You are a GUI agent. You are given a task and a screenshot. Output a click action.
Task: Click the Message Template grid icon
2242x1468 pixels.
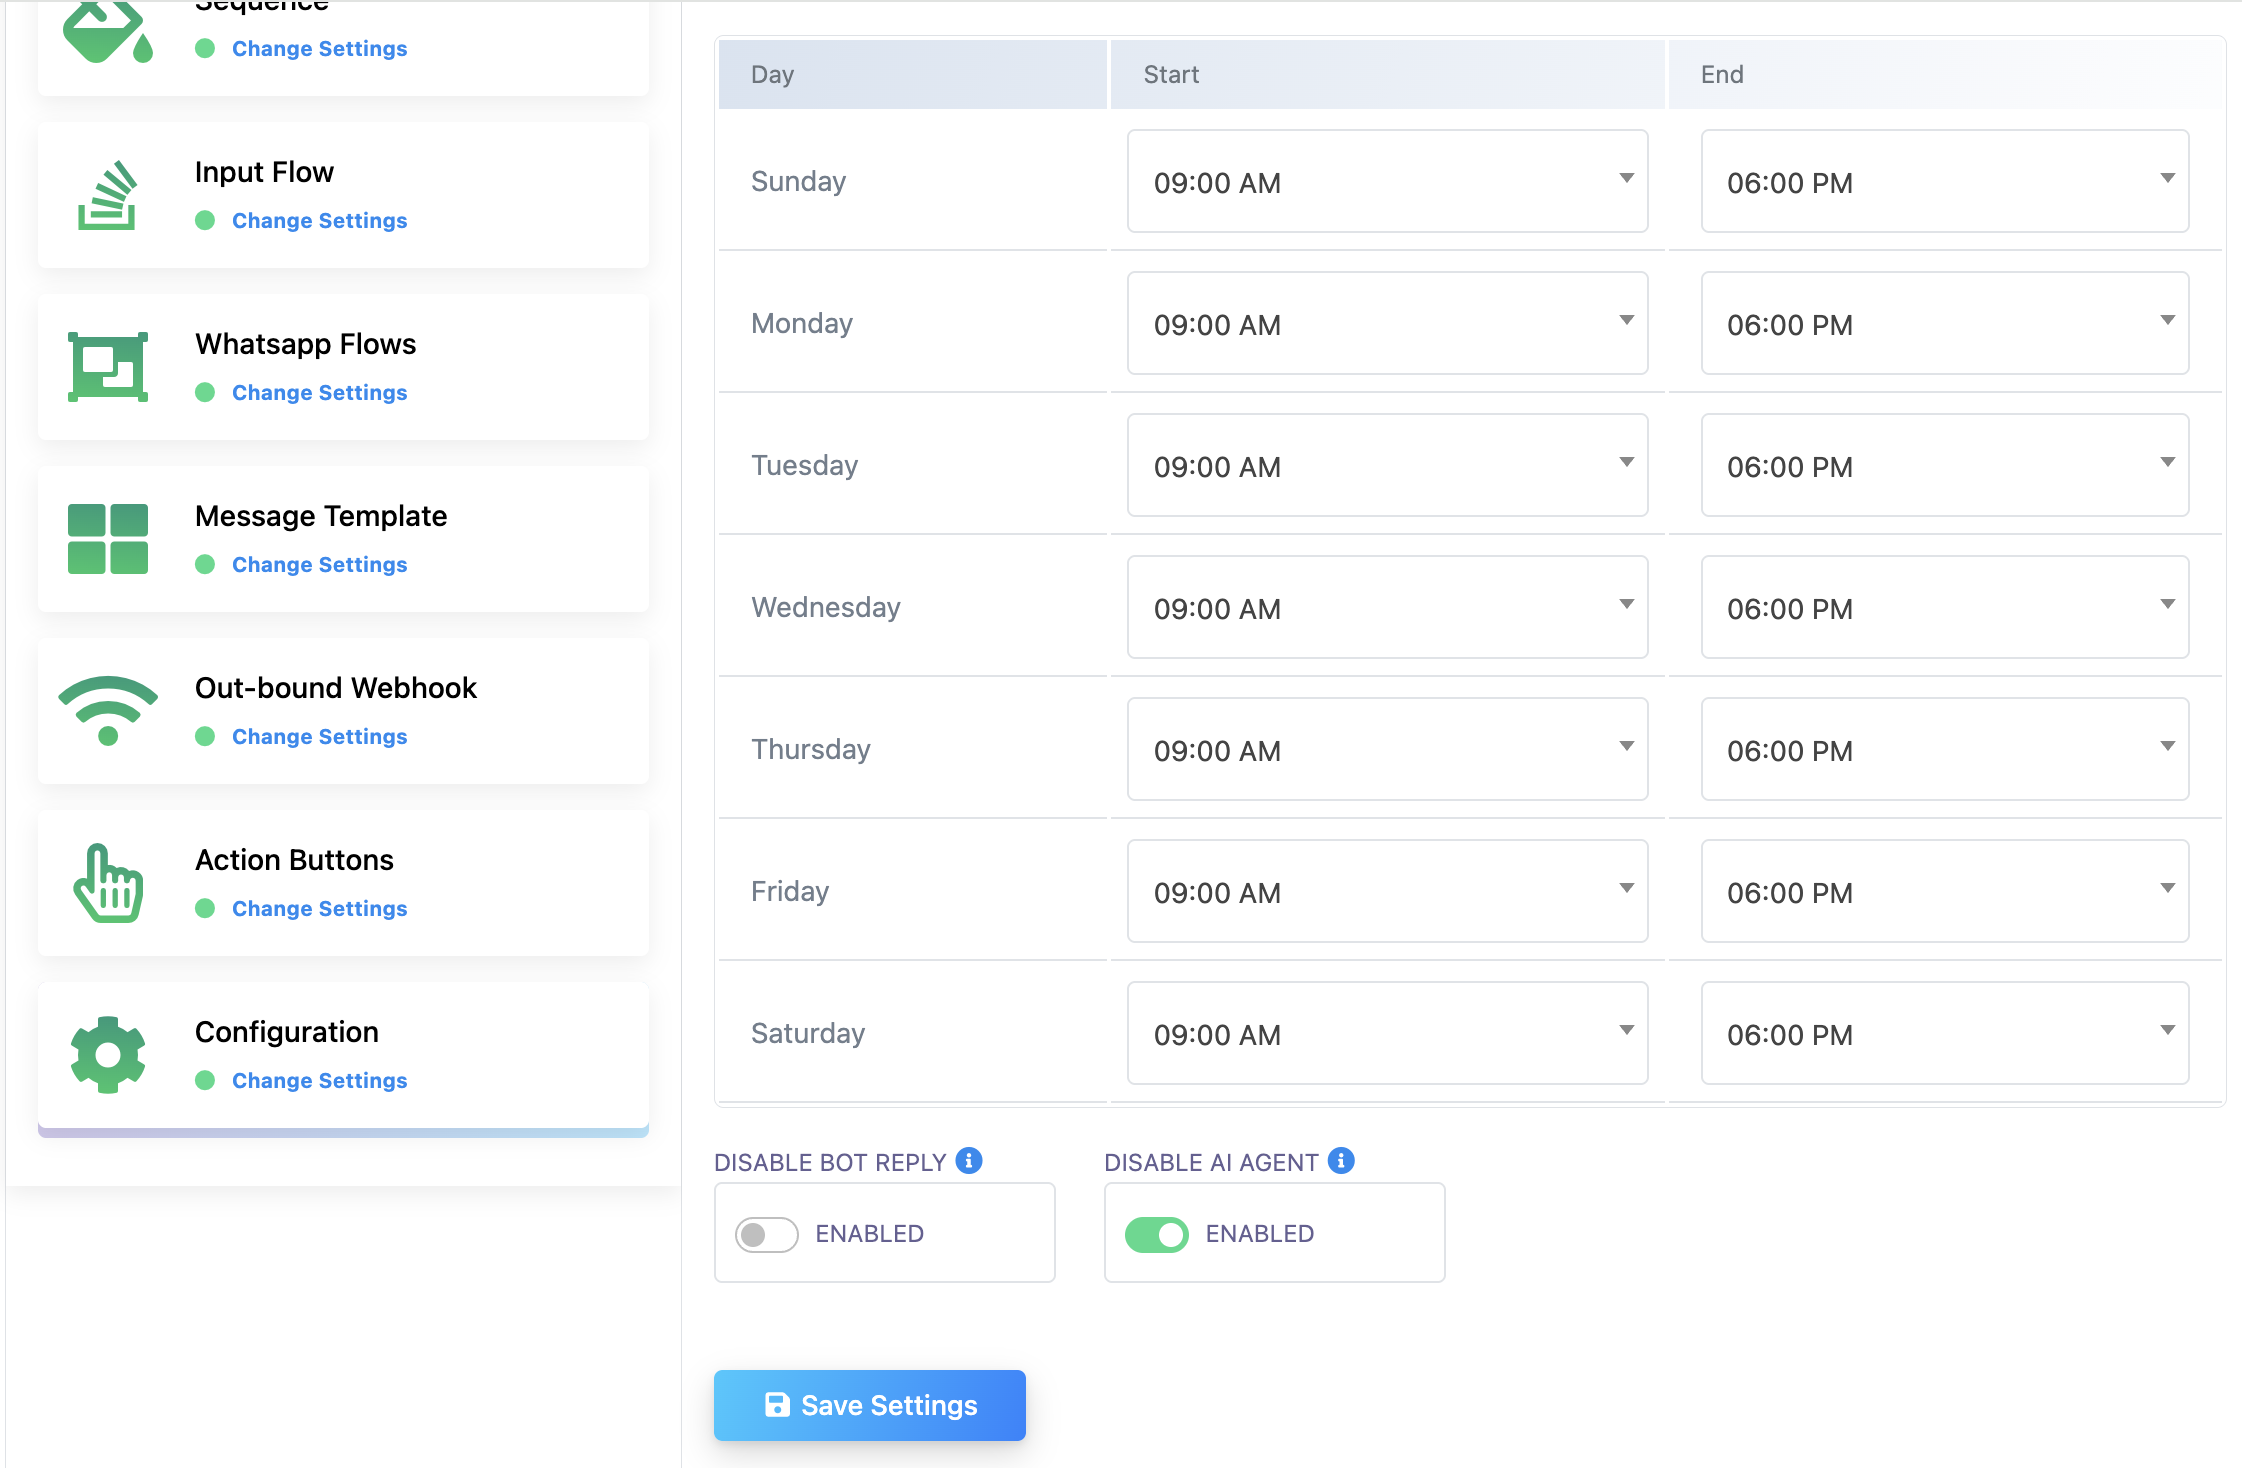point(107,539)
